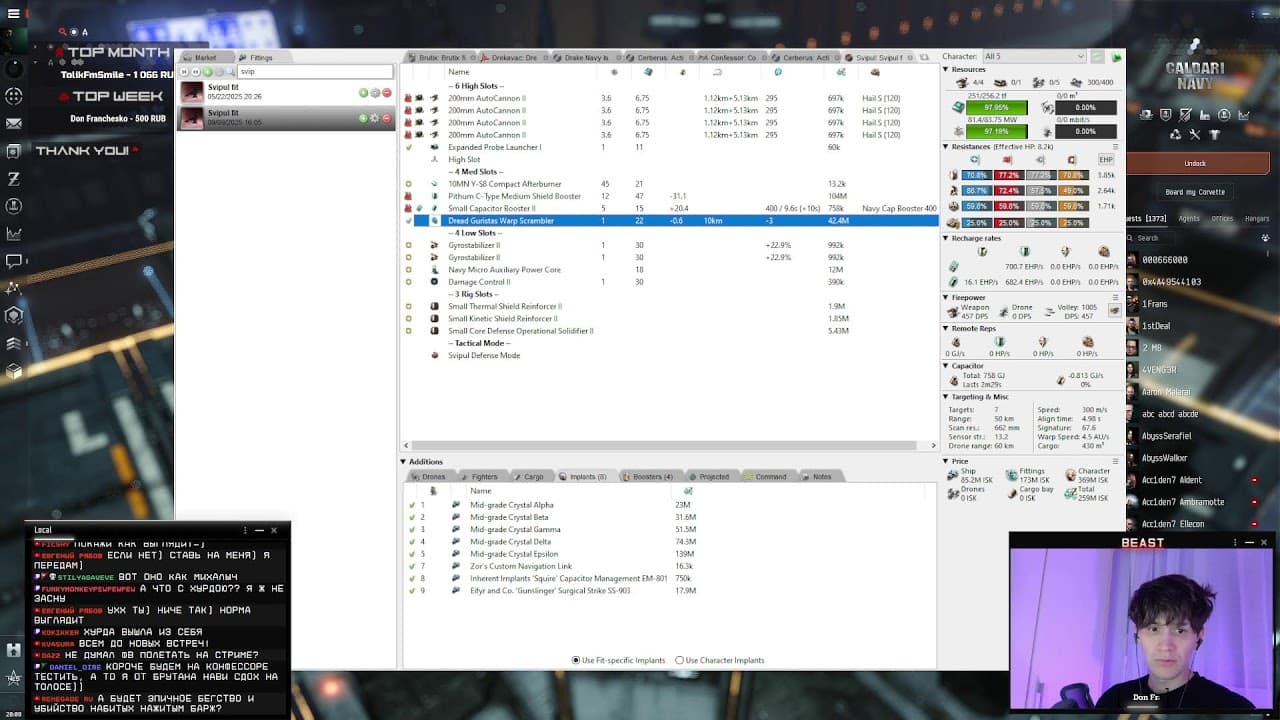Image resolution: width=1280 pixels, height=720 pixels.
Task: Open Firepower panel options menu
Action: tap(1115, 298)
